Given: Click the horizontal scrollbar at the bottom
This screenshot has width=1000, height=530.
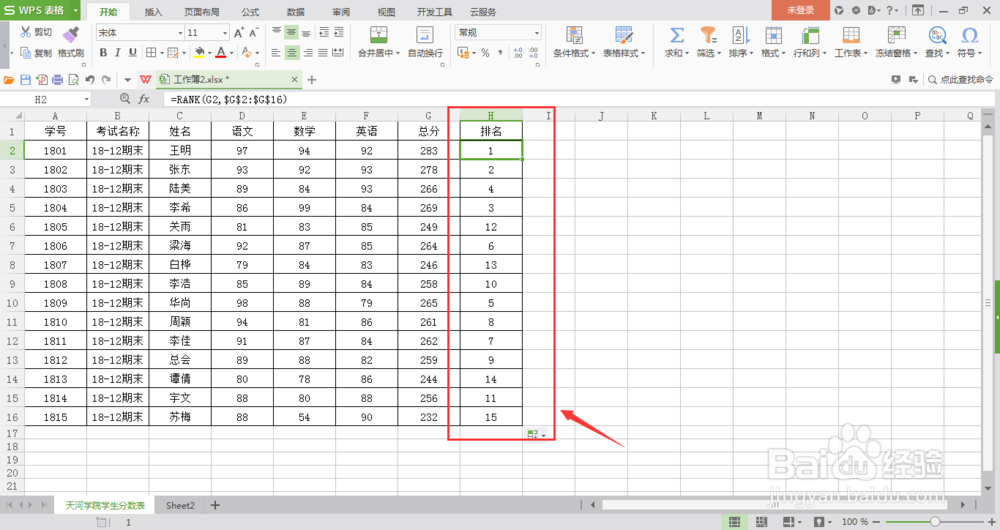Looking at the screenshot, I should pos(777,504).
